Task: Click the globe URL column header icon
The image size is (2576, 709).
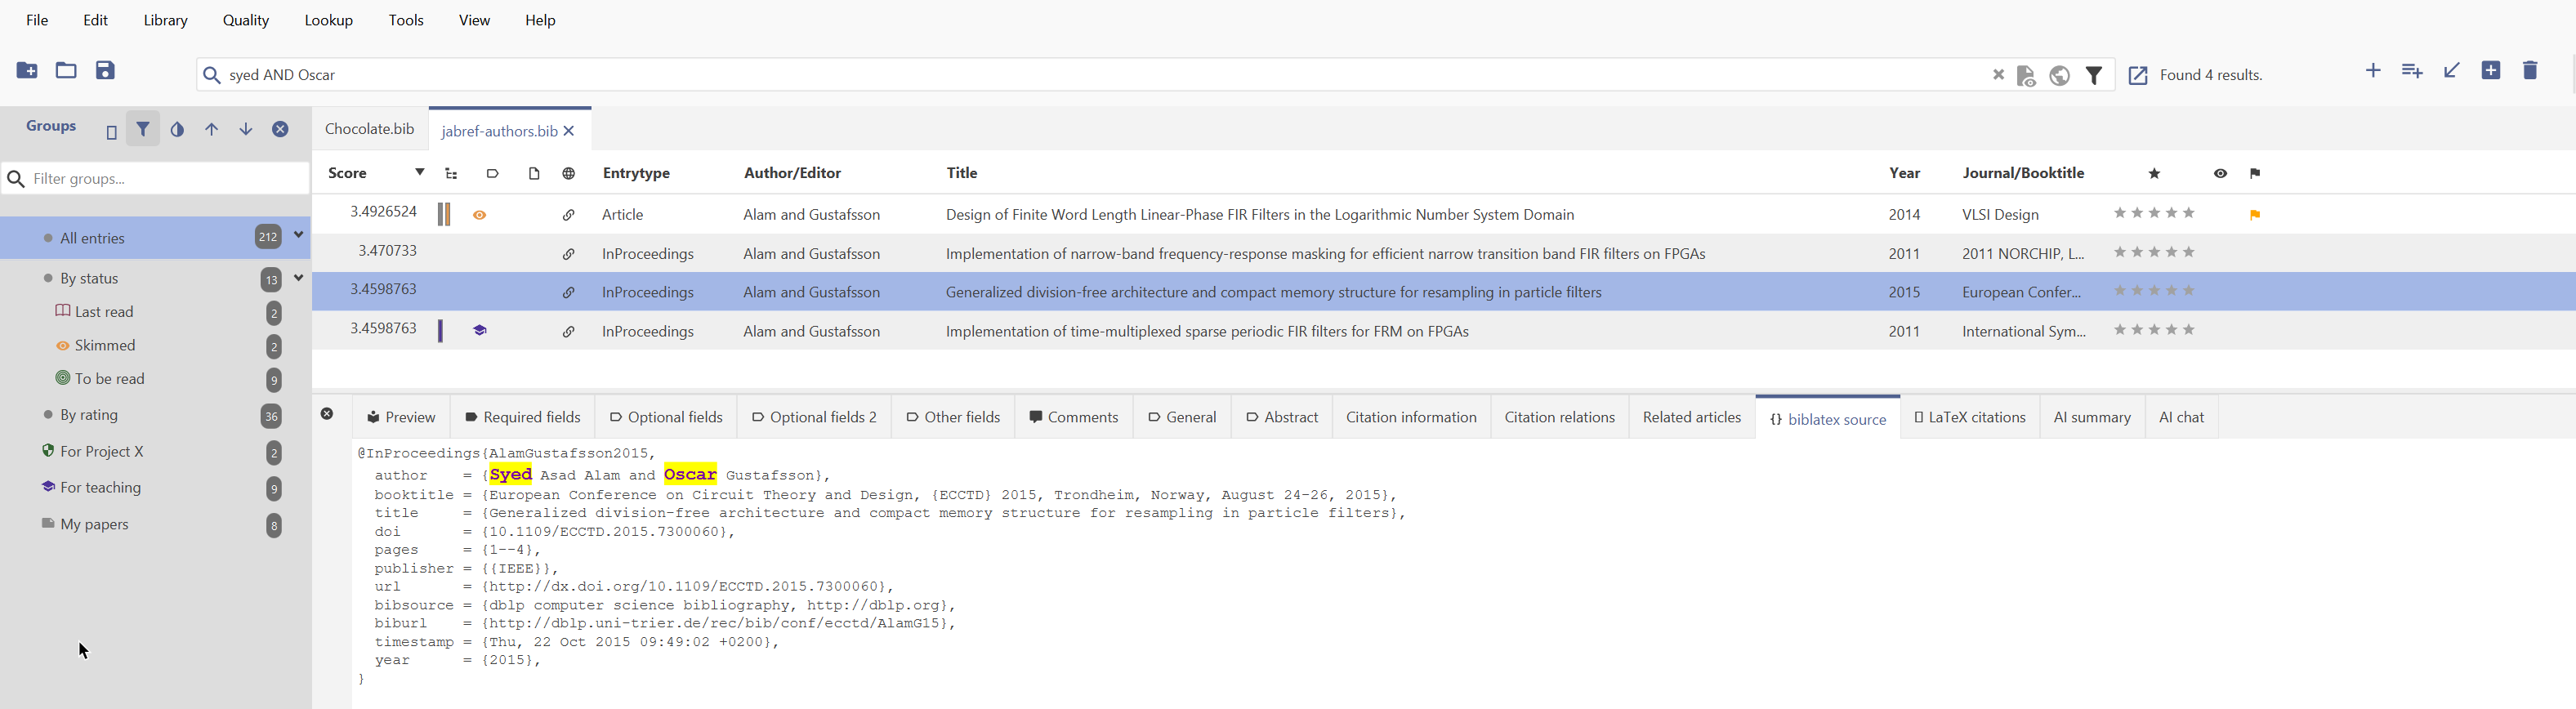Action: pyautogui.click(x=569, y=174)
